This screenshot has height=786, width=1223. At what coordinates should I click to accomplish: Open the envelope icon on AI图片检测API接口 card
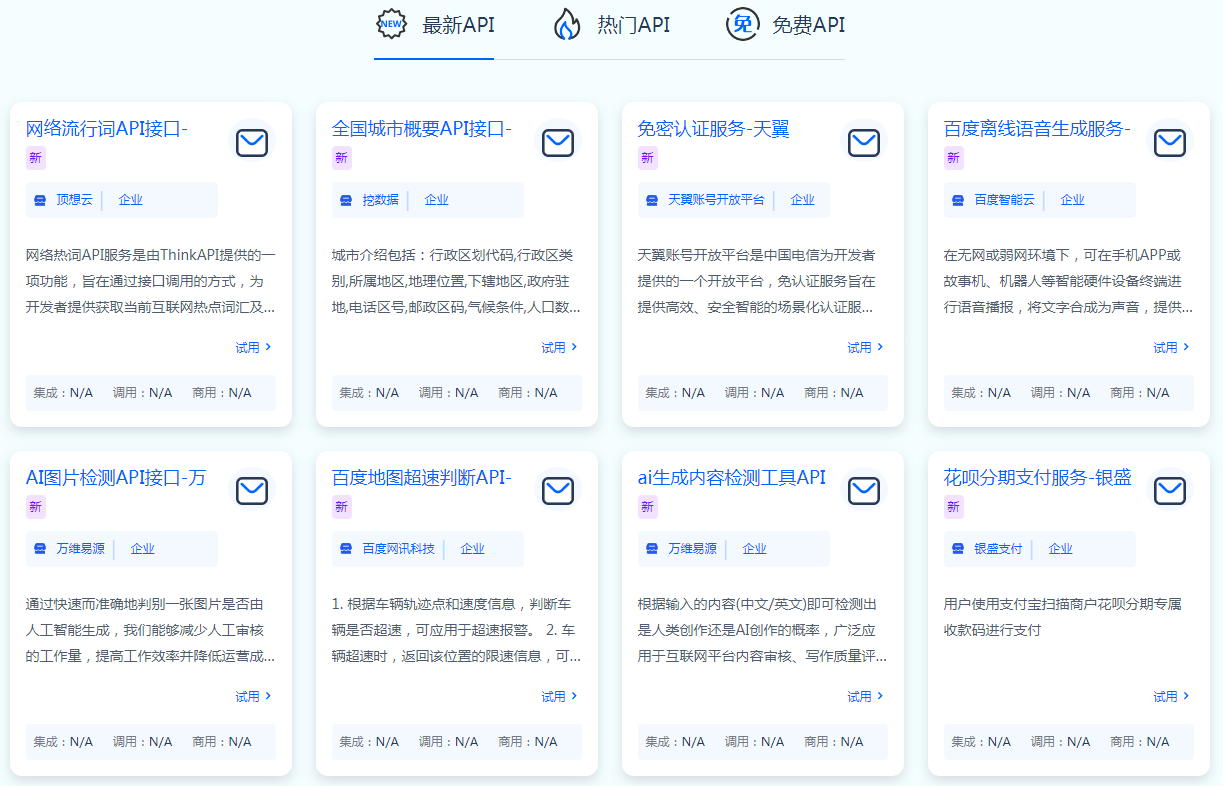pyautogui.click(x=251, y=491)
